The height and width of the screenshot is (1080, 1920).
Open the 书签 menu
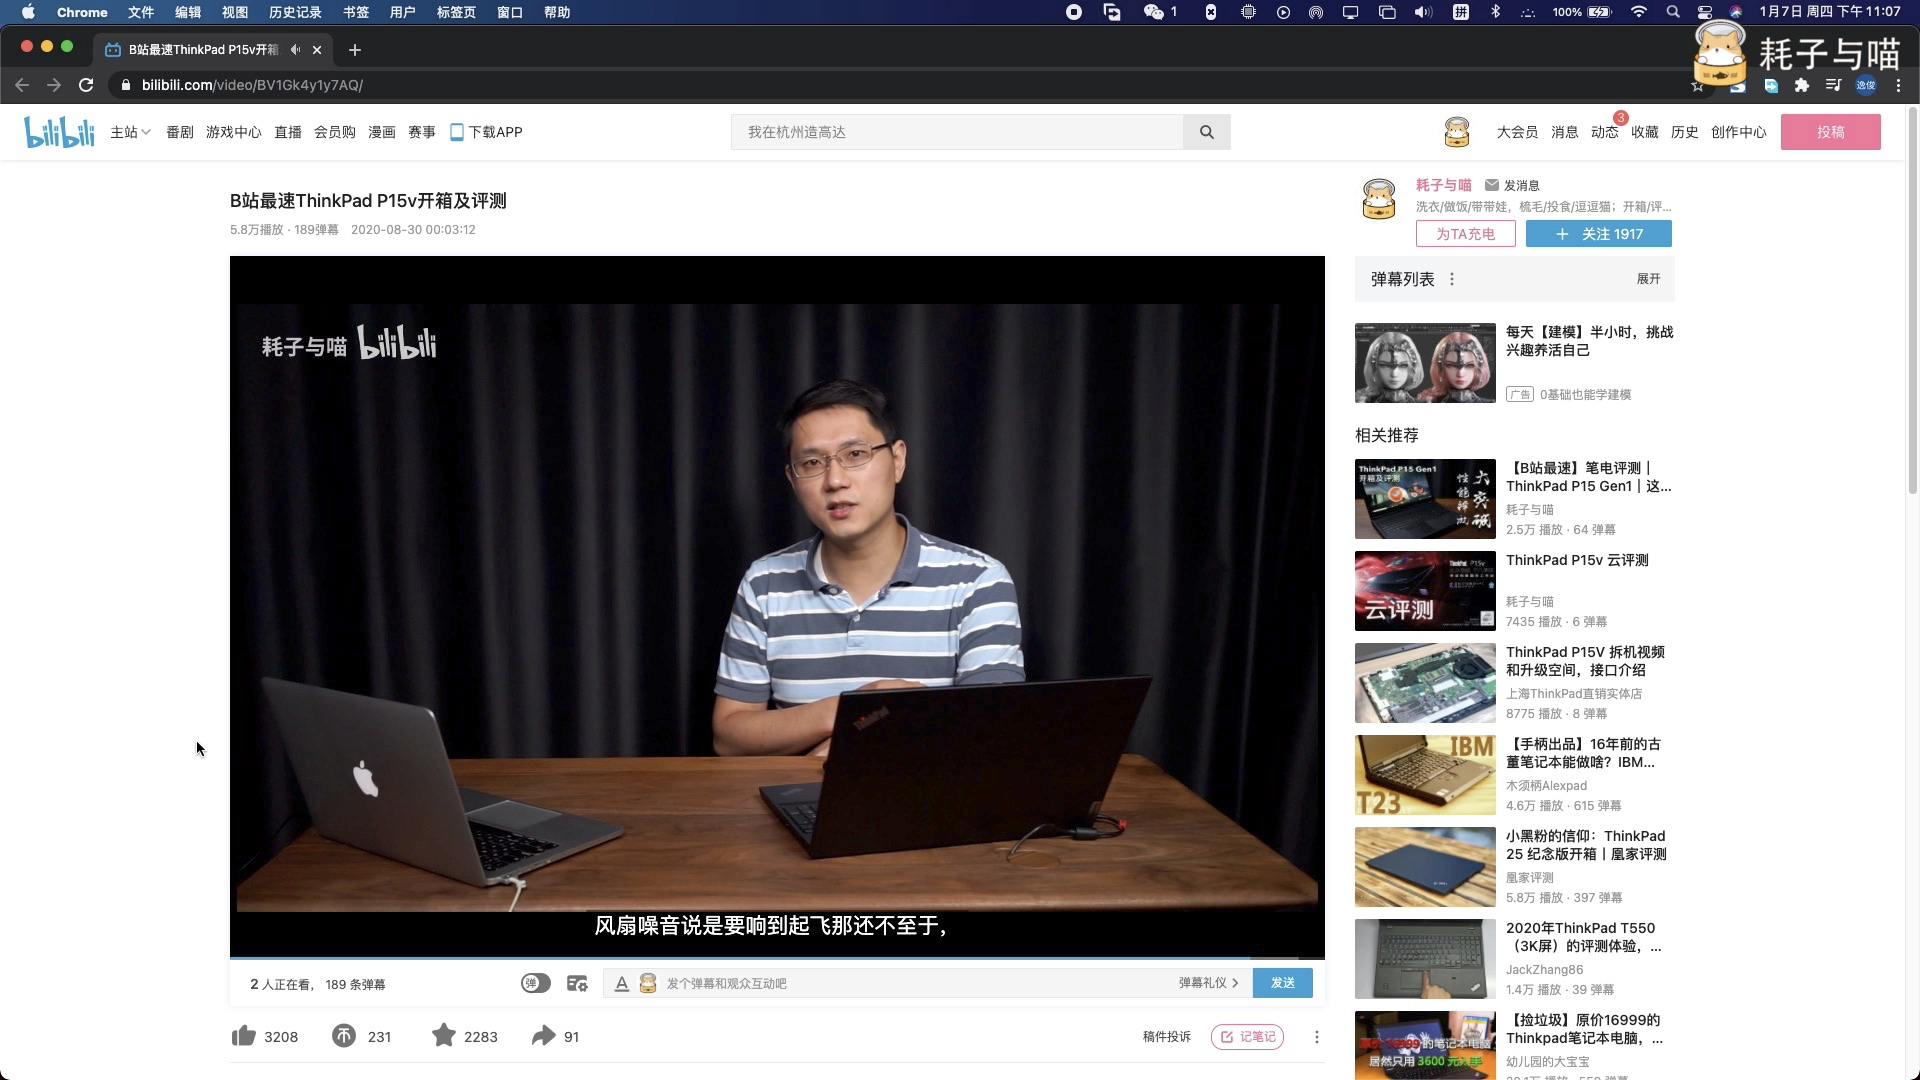[x=356, y=12]
